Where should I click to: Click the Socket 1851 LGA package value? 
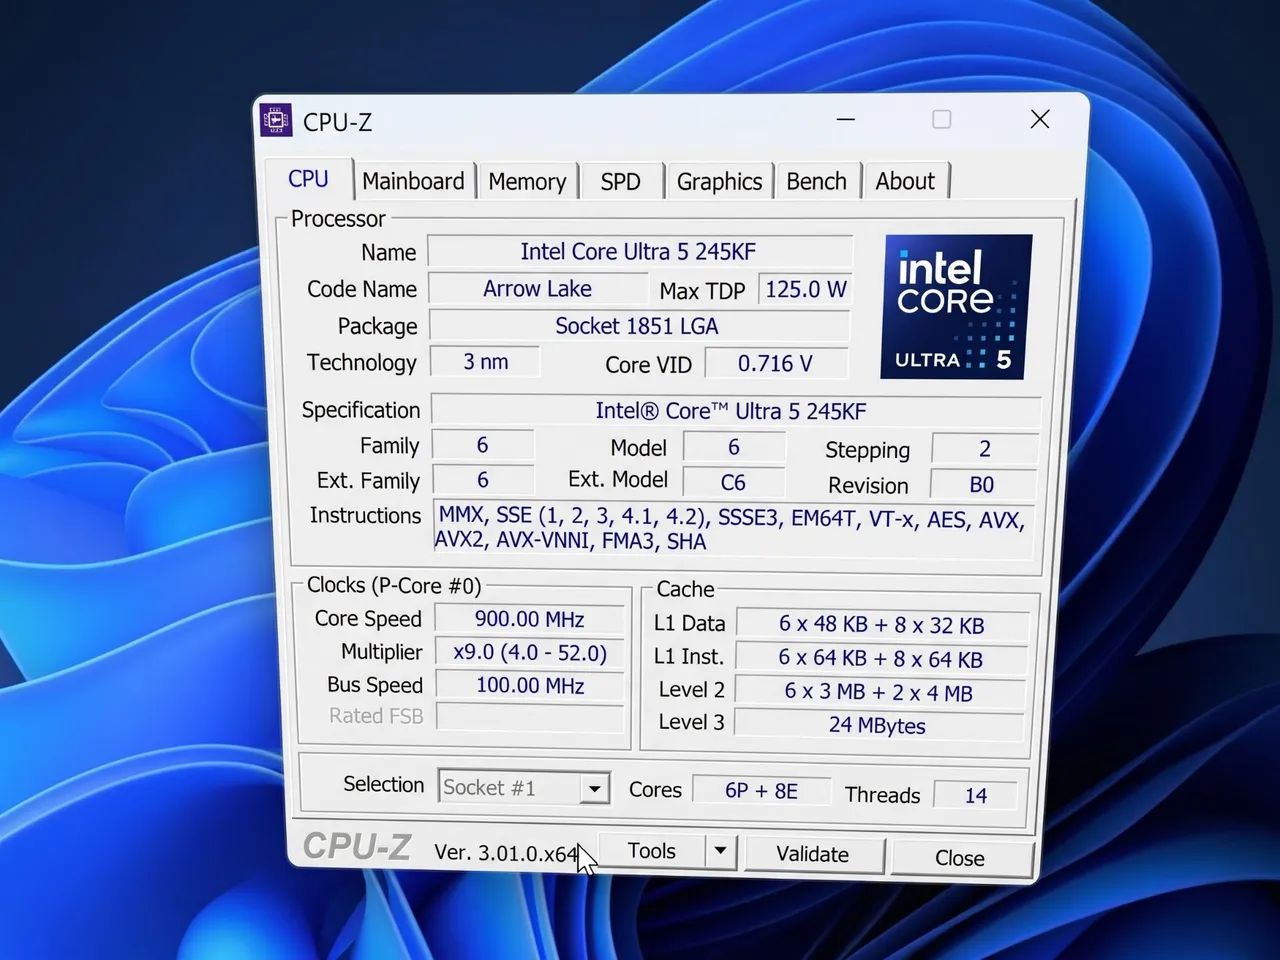[638, 326]
